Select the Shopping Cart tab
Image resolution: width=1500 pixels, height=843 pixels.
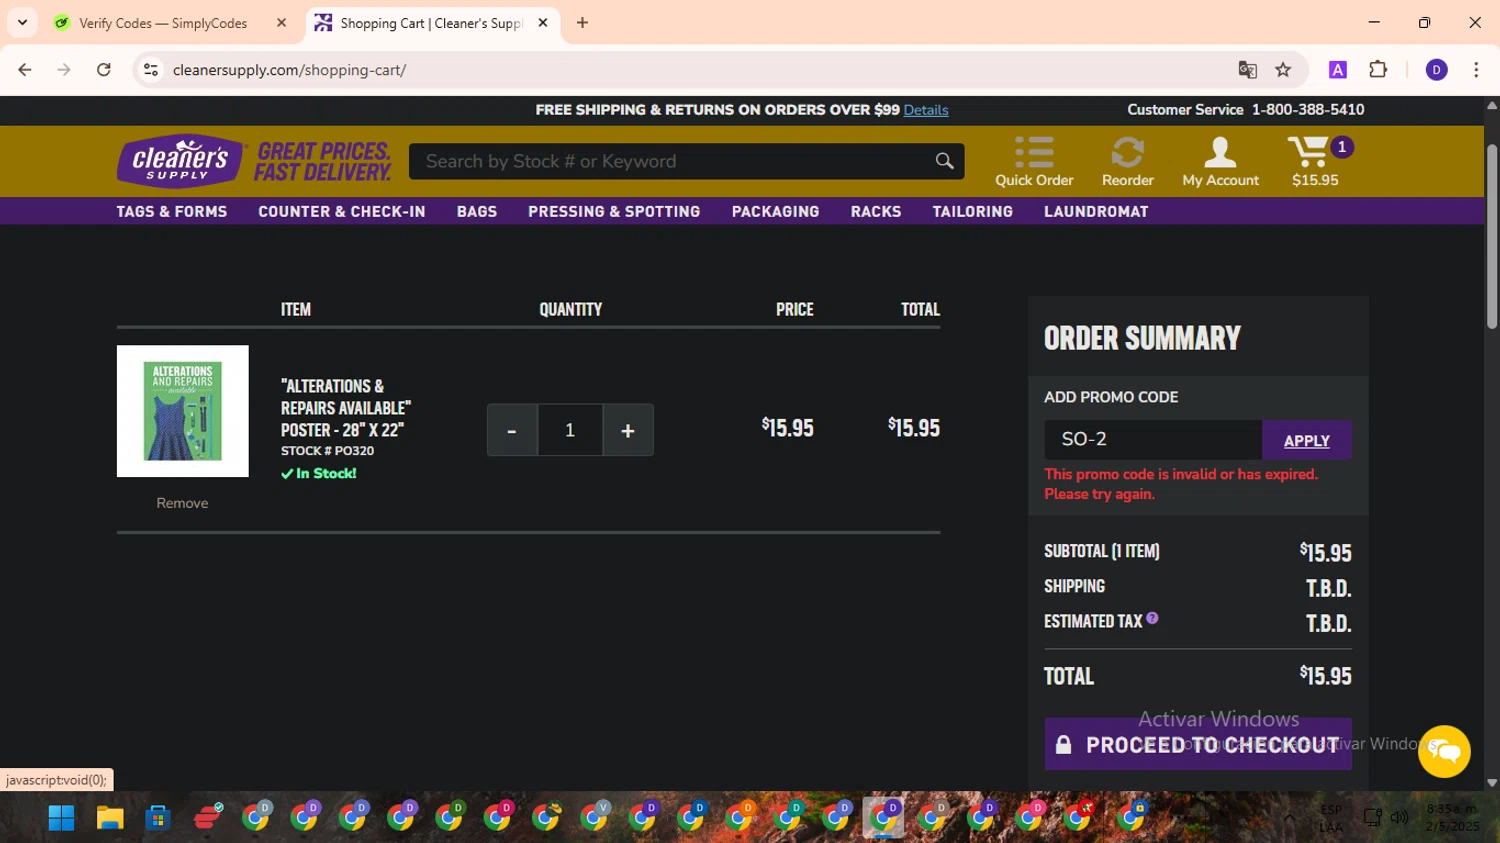430,23
